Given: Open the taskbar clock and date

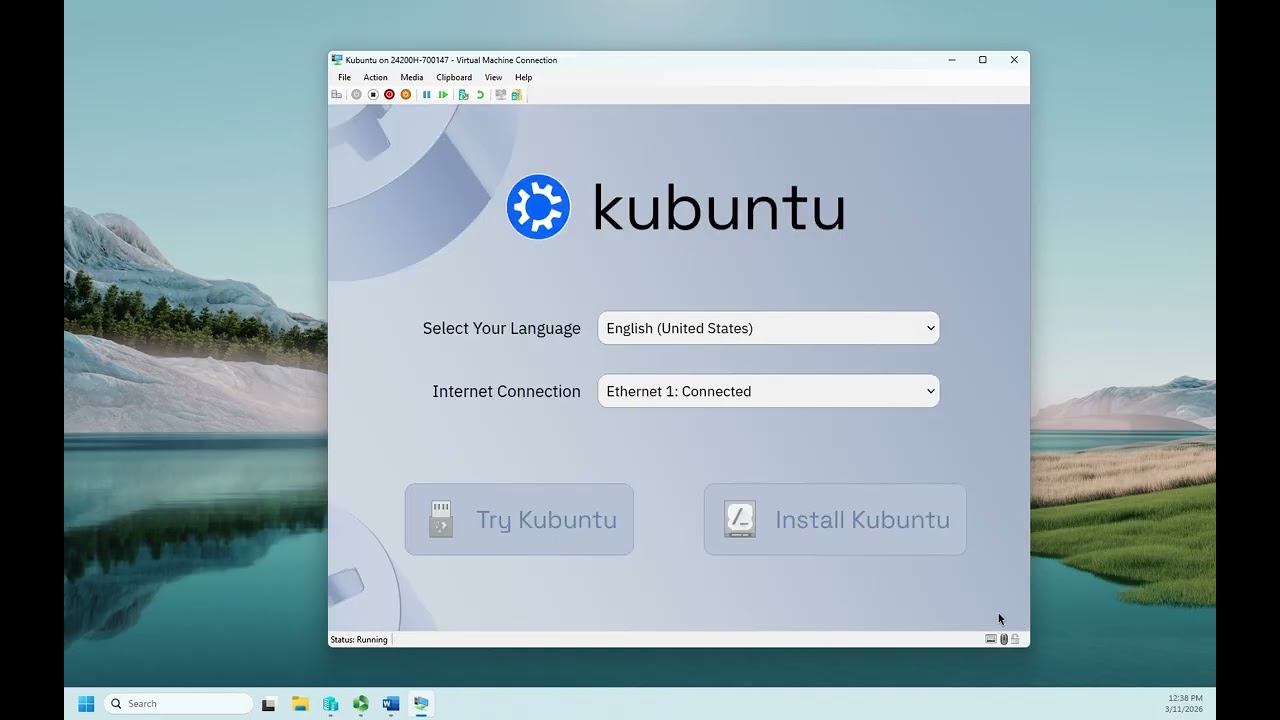Looking at the screenshot, I should tap(1185, 704).
